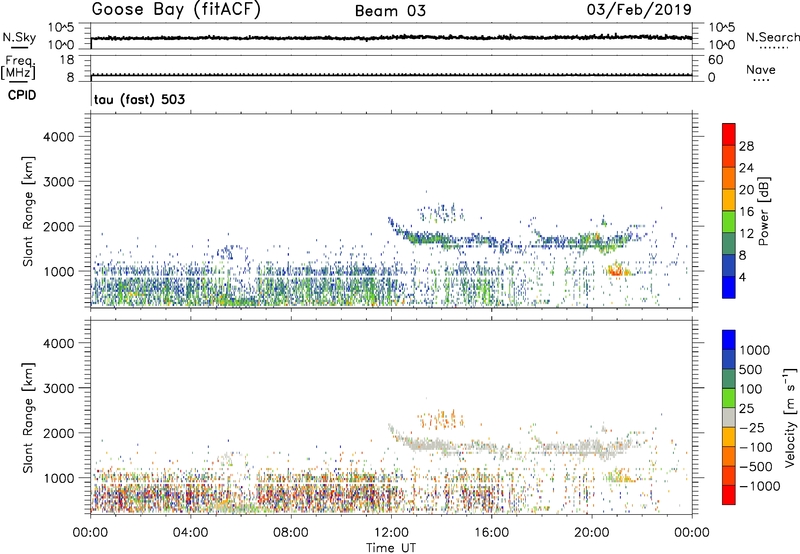Click the red high-power echo near 21:00 at 1000 km

click(x=616, y=271)
